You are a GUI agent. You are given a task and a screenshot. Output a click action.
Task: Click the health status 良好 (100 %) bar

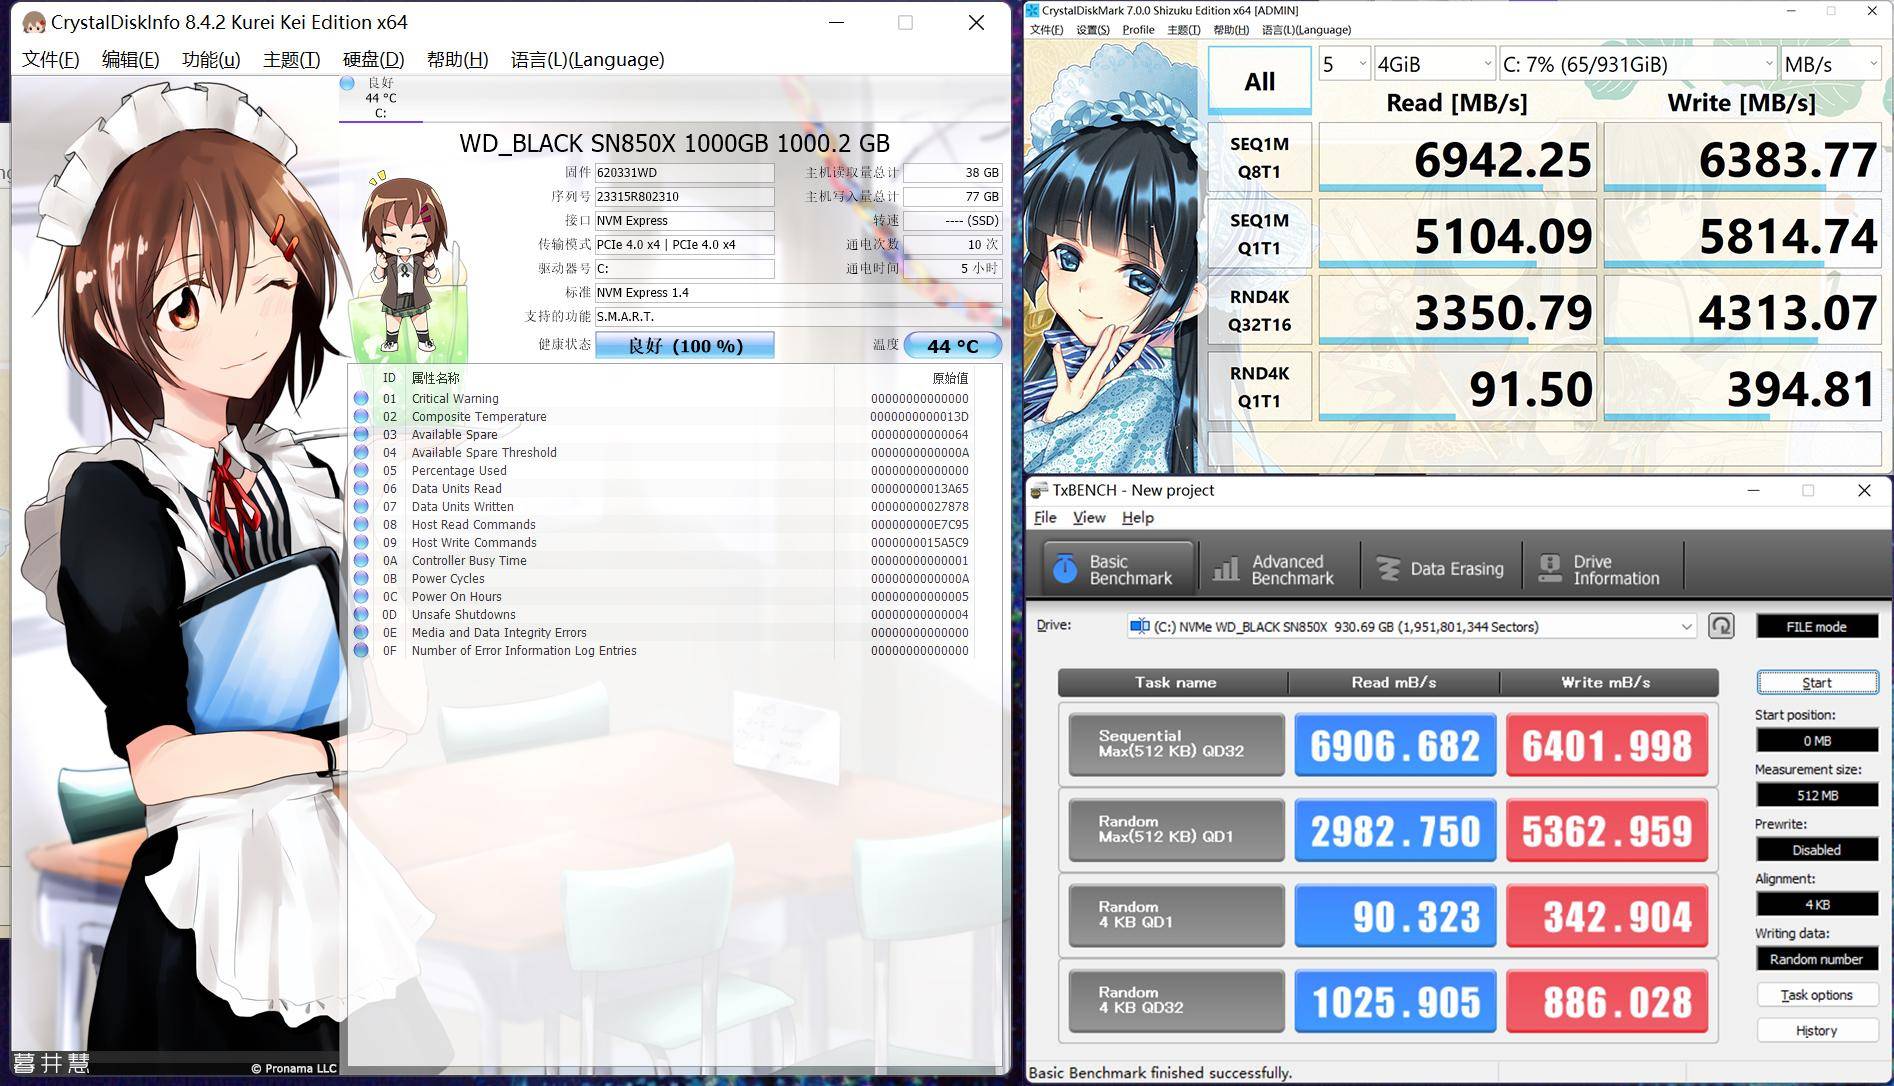point(684,345)
